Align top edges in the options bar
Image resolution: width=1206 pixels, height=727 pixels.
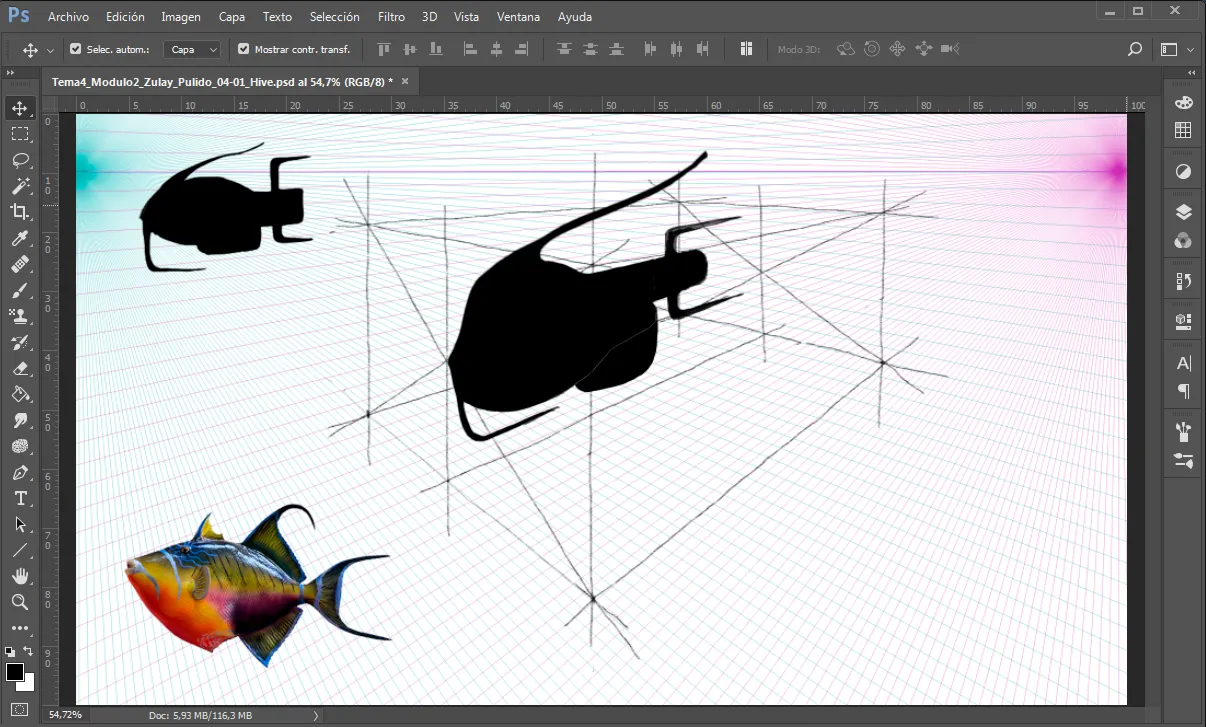tap(384, 49)
